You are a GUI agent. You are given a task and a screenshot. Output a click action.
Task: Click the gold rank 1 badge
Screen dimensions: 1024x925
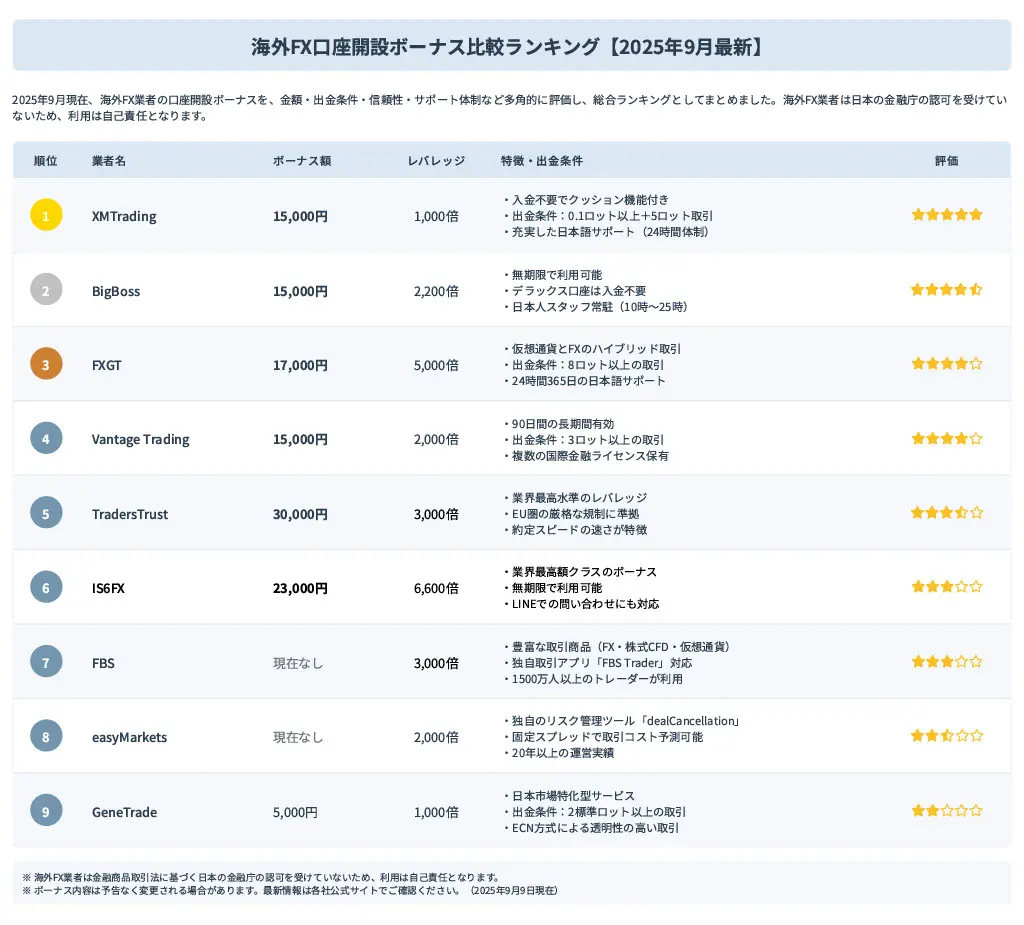coord(46,215)
